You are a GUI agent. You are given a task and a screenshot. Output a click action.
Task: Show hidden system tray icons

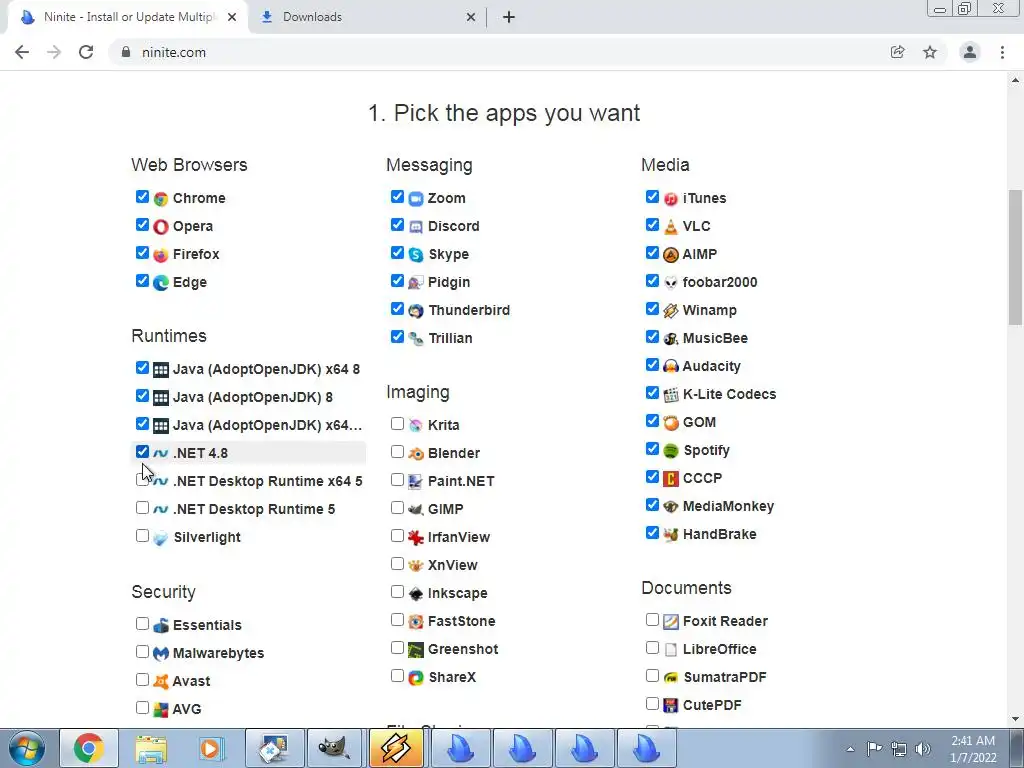[x=850, y=749]
